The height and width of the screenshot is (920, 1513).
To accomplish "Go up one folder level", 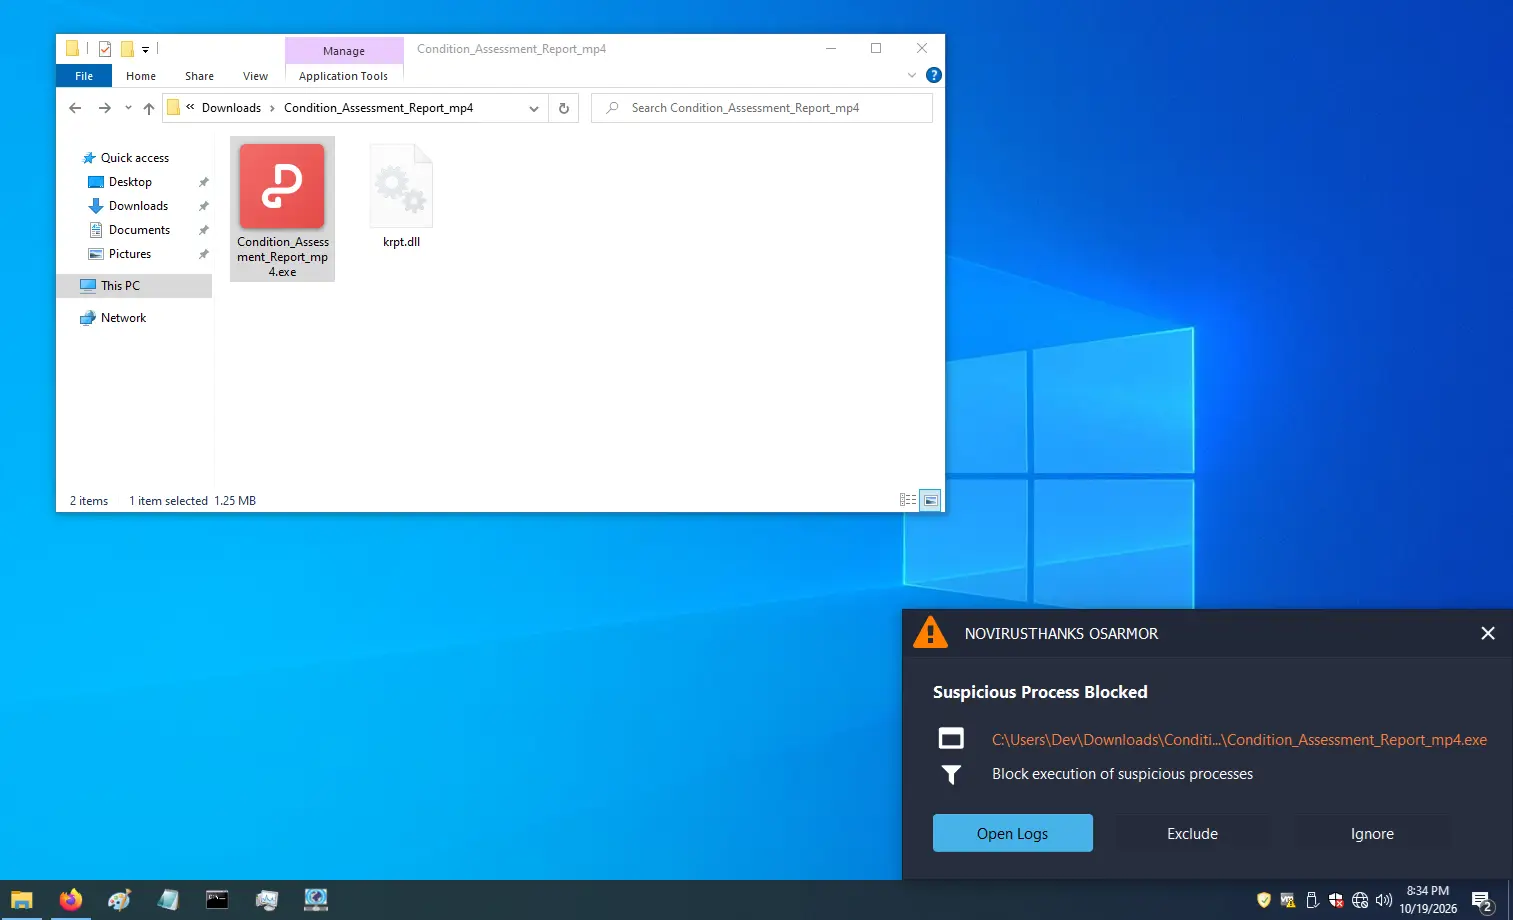I will (x=149, y=108).
